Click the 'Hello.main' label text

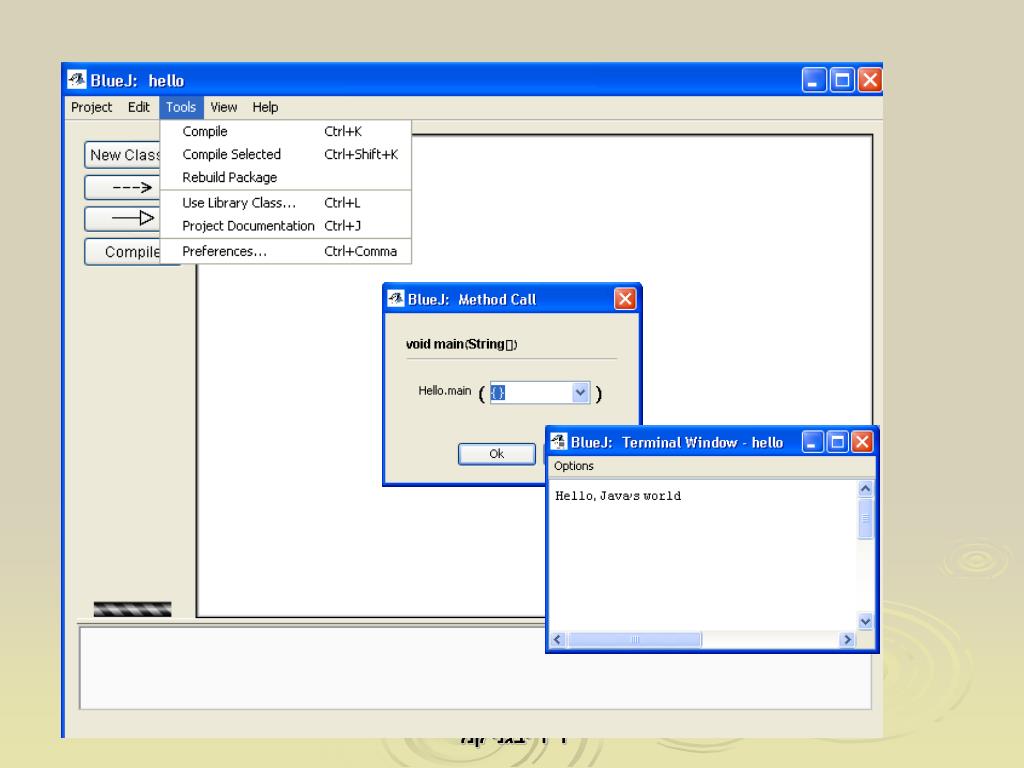click(444, 391)
